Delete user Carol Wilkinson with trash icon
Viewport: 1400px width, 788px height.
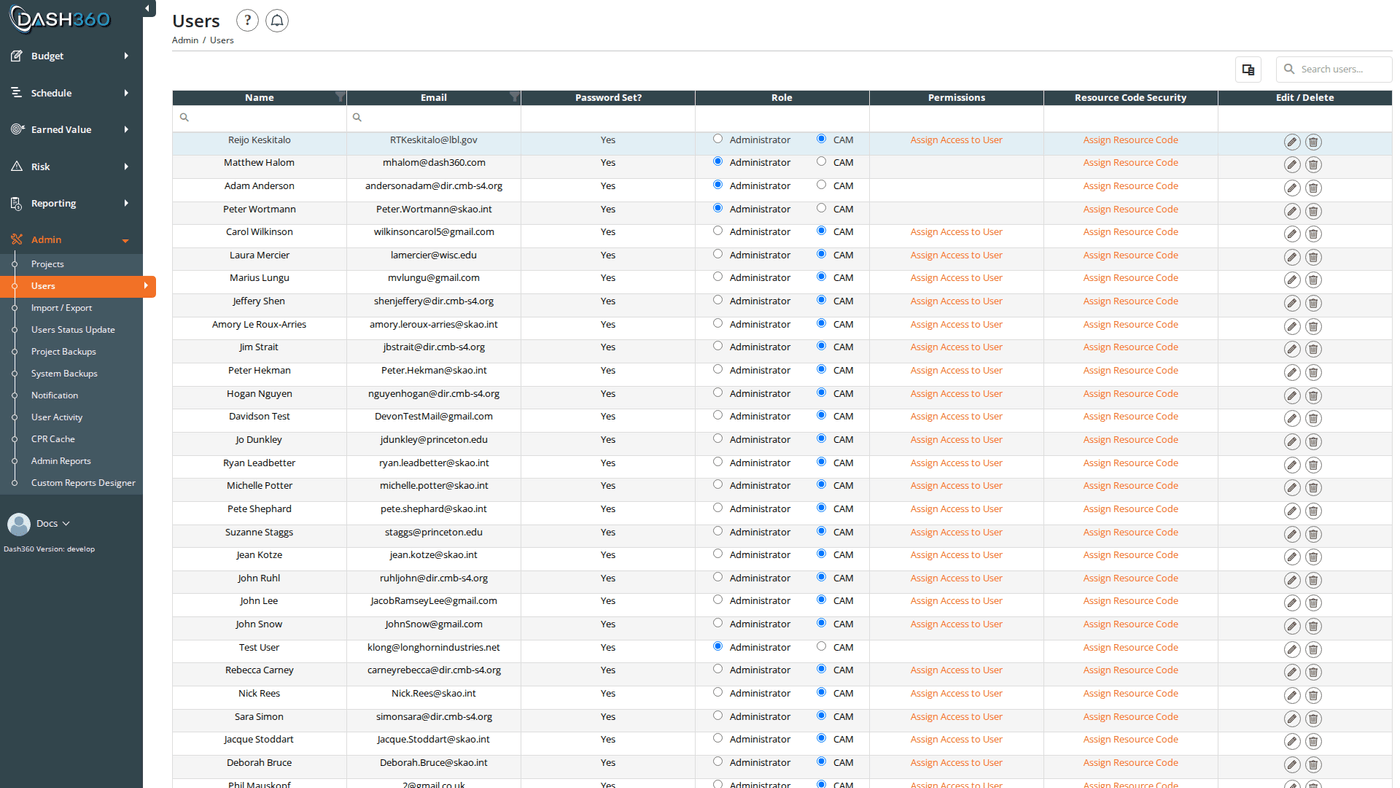pos(1314,234)
